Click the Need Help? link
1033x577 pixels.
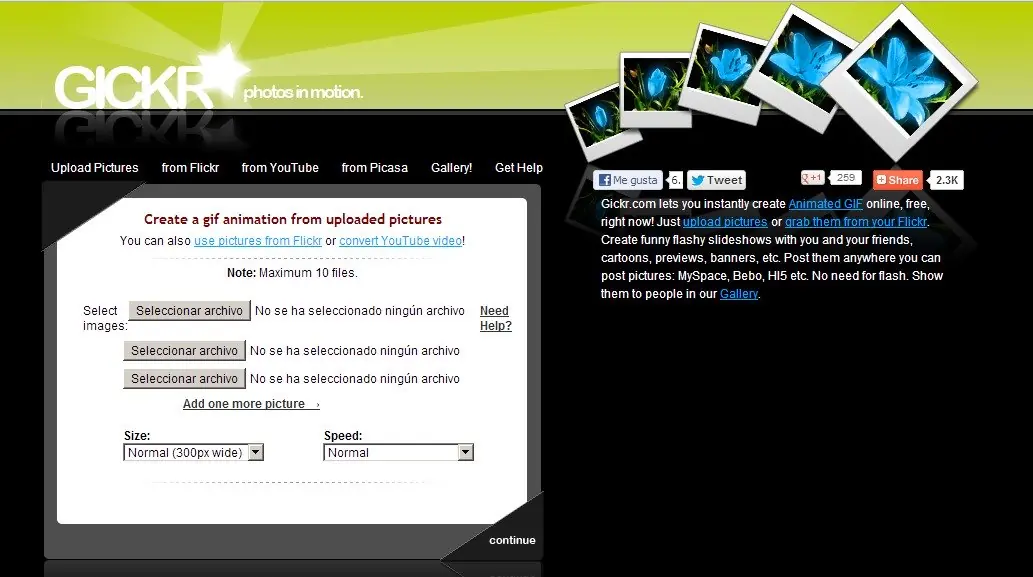click(x=495, y=318)
